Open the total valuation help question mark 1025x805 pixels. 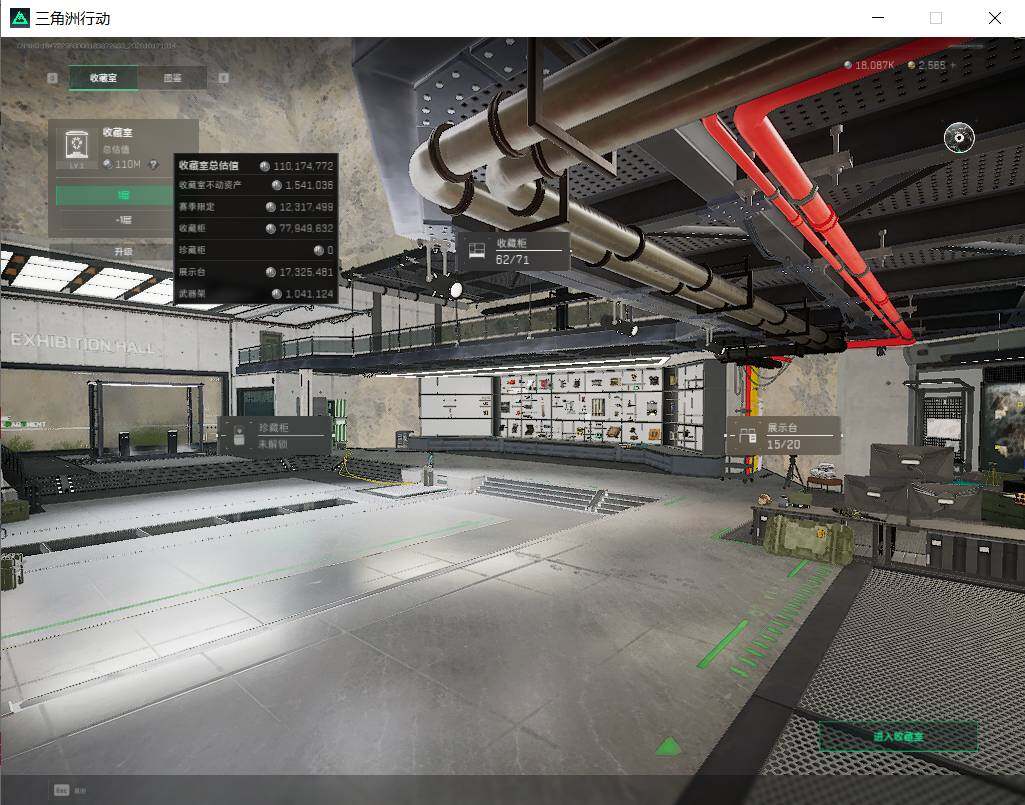154,165
